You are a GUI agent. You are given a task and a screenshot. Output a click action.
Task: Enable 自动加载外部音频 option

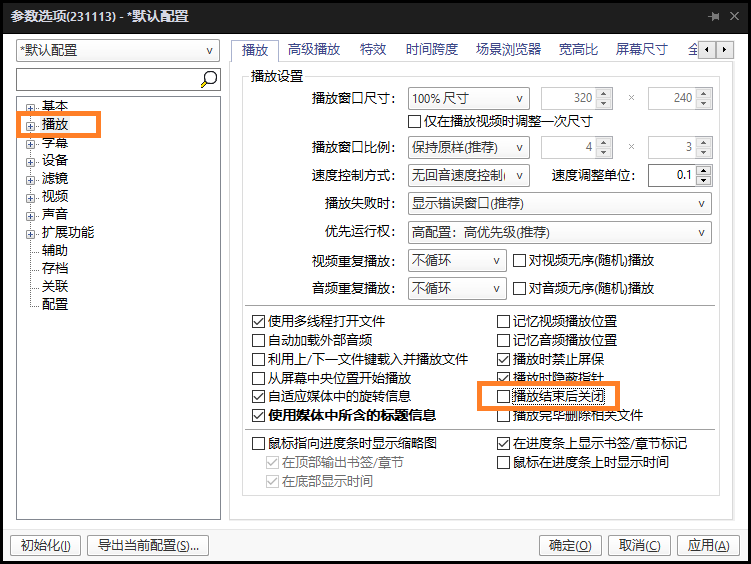click(x=258, y=340)
